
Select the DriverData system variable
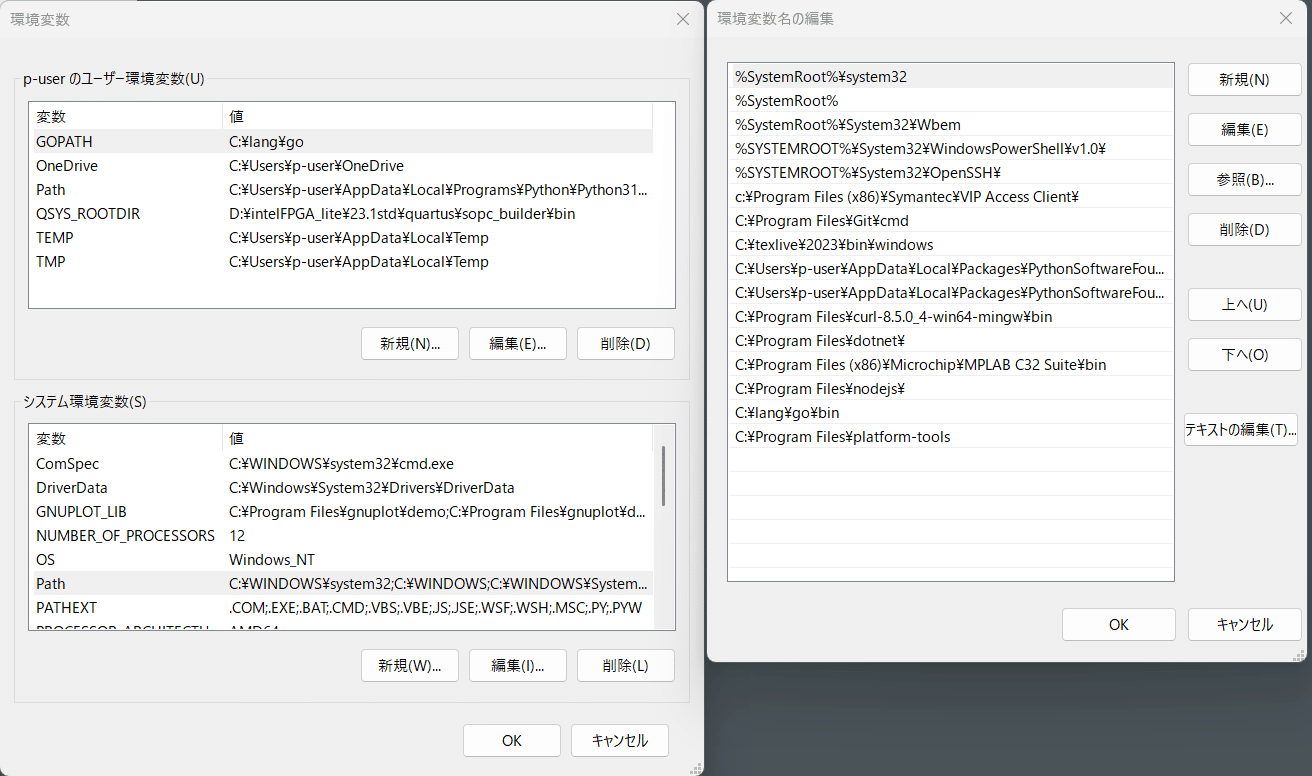(343, 488)
